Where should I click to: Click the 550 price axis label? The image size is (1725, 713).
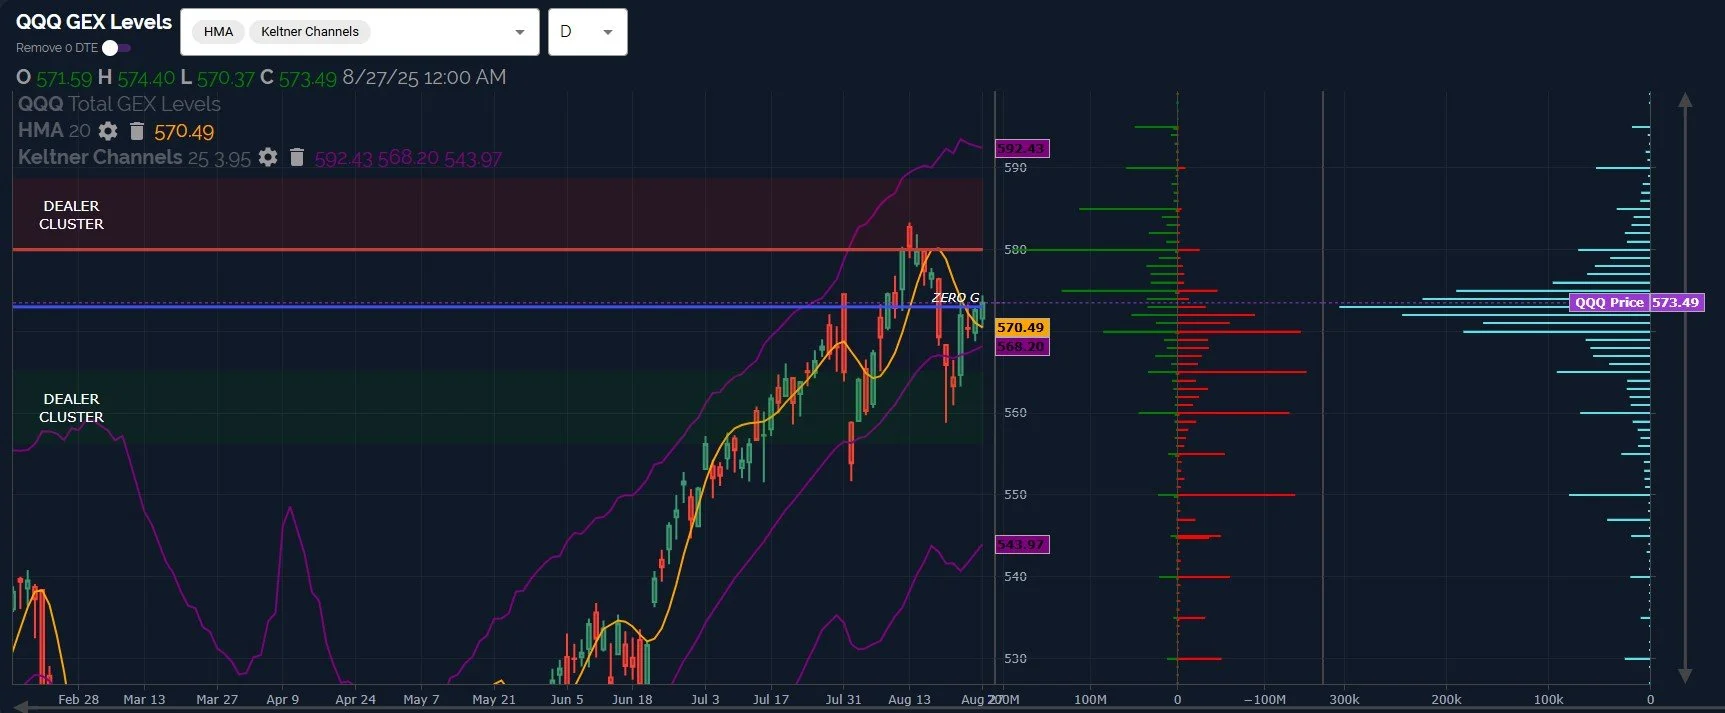1015,494
